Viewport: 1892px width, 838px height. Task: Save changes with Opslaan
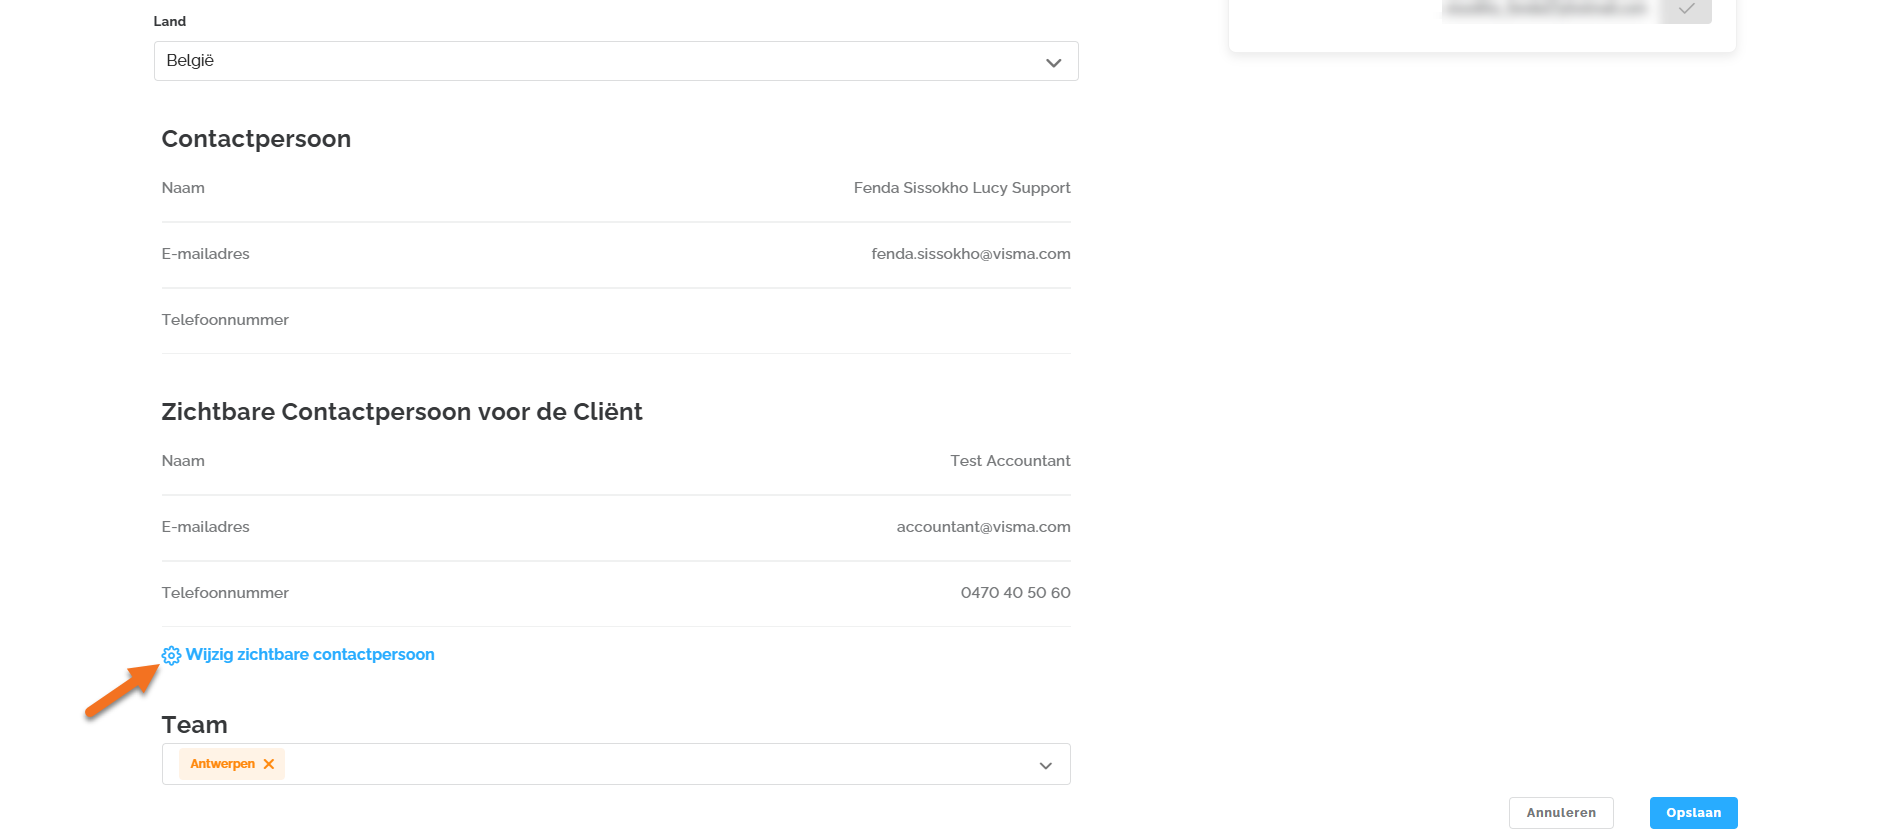point(1693,813)
